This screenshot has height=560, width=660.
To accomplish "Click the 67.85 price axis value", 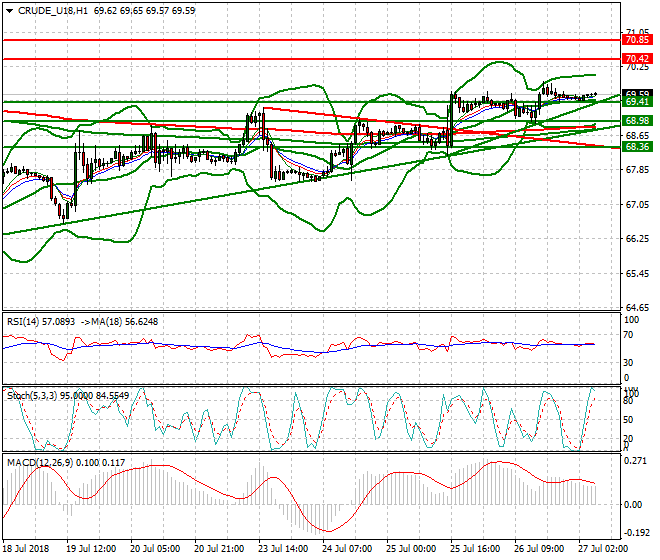I will pyautogui.click(x=637, y=170).
